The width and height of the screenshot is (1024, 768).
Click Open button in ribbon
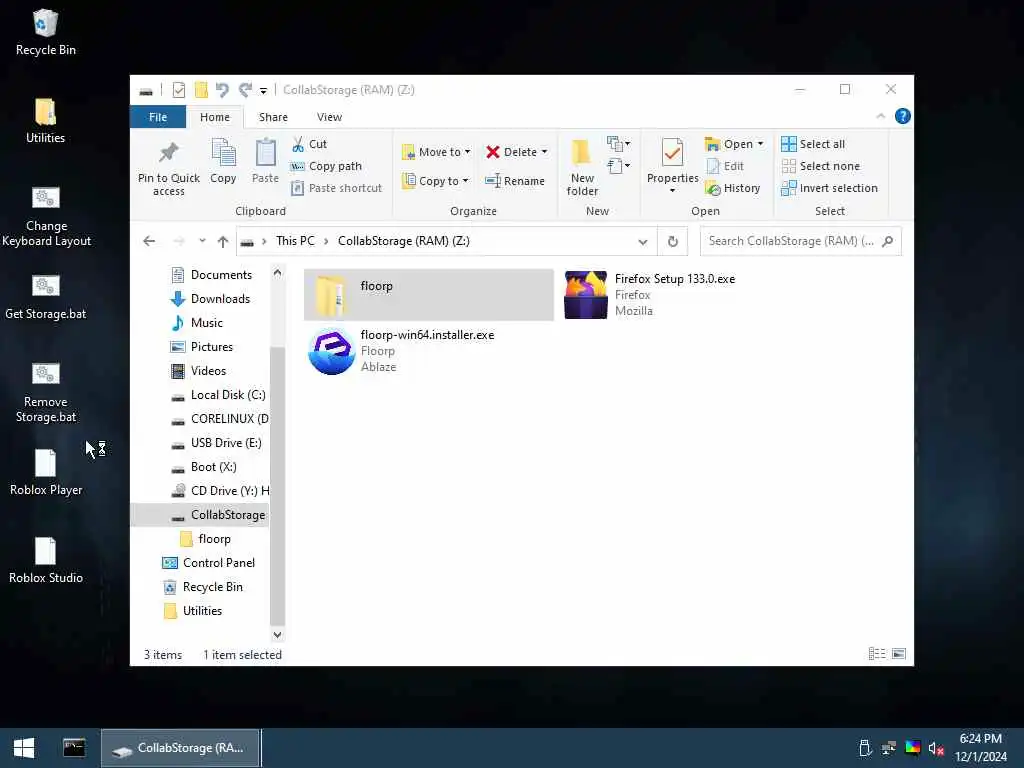click(729, 144)
